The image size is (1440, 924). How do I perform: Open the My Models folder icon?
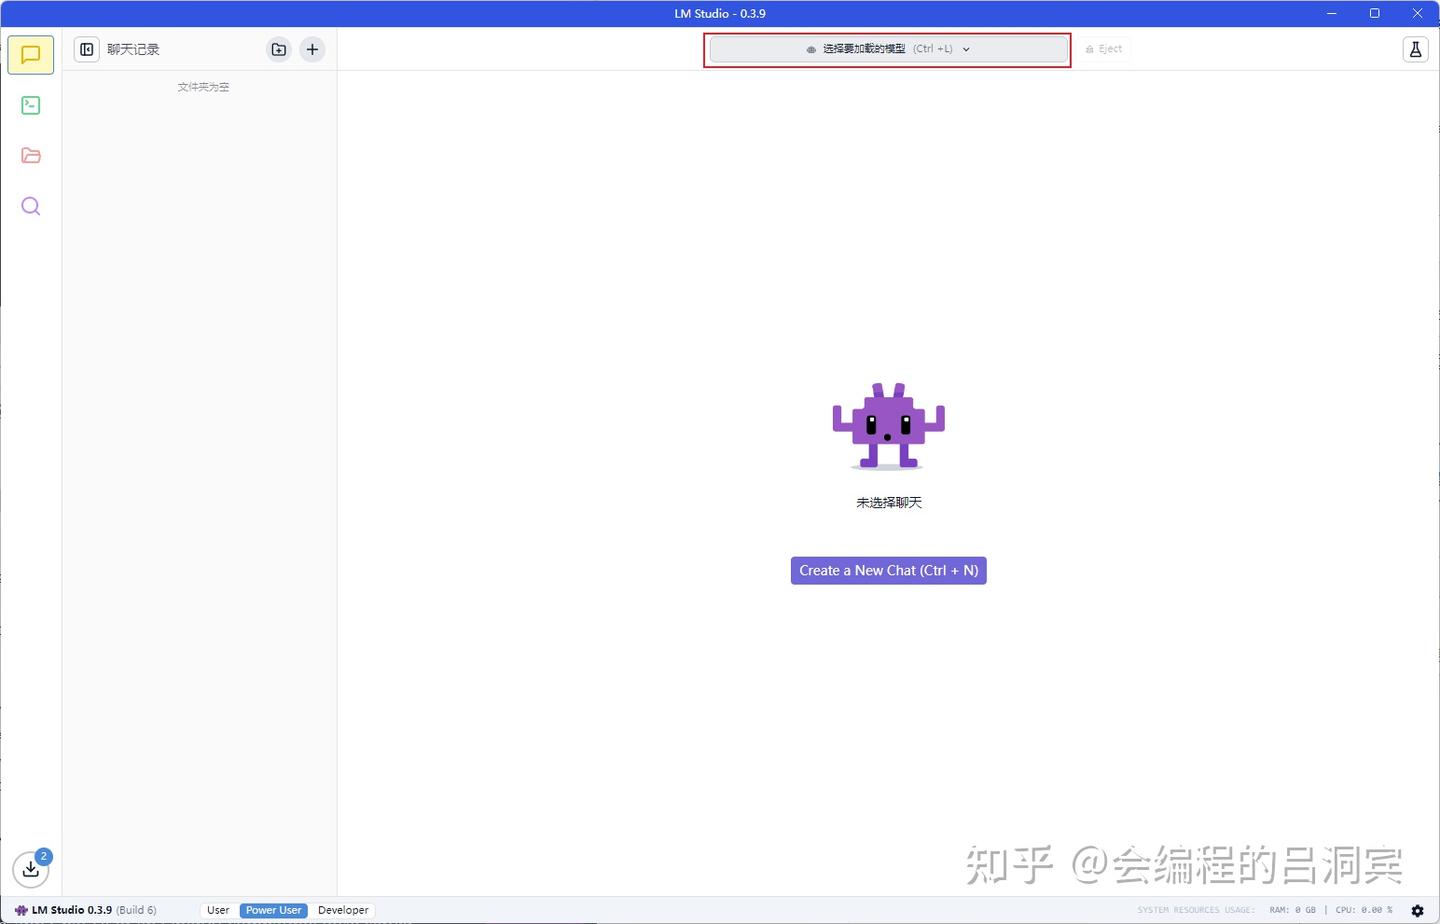click(x=30, y=155)
